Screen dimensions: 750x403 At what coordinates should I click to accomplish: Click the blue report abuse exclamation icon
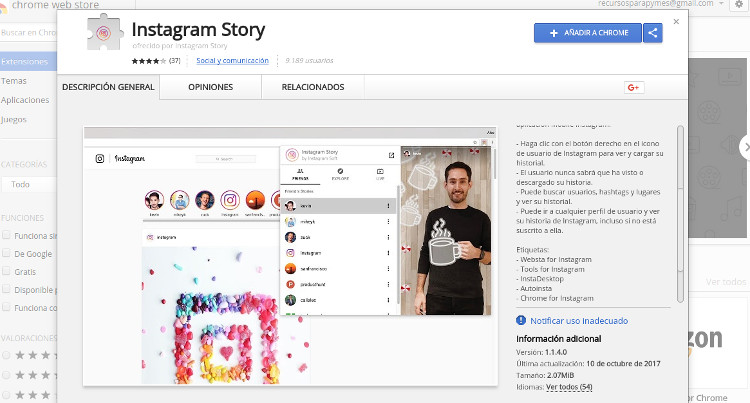[x=521, y=320]
